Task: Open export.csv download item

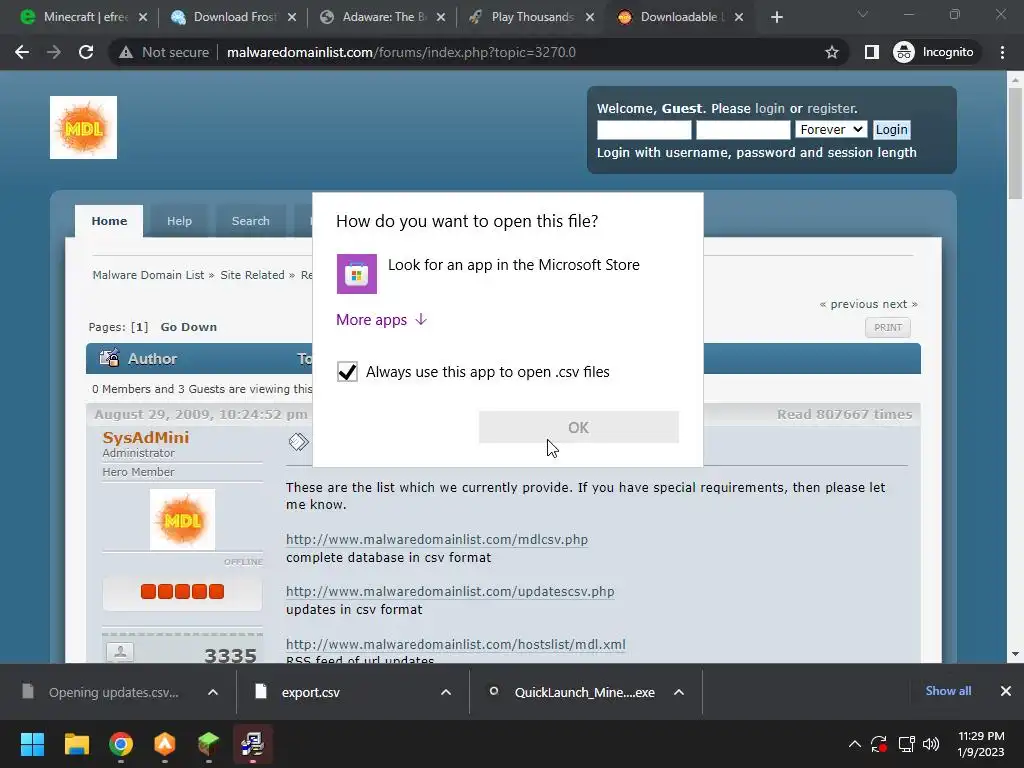Action: tap(310, 692)
